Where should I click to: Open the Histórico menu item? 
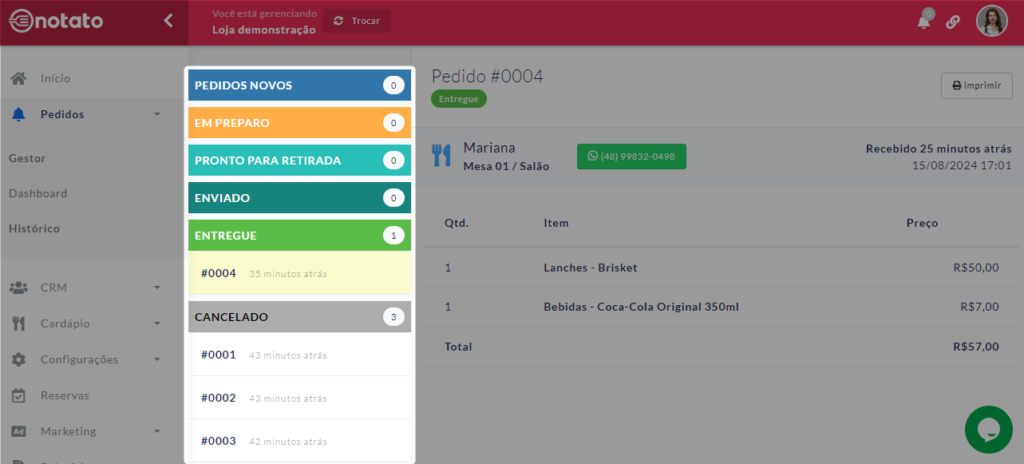[x=34, y=228]
